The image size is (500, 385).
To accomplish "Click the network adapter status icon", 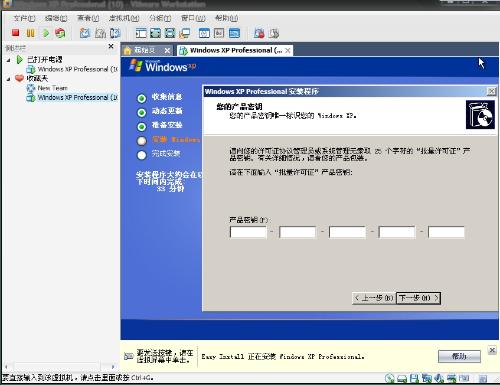I will tap(427, 378).
